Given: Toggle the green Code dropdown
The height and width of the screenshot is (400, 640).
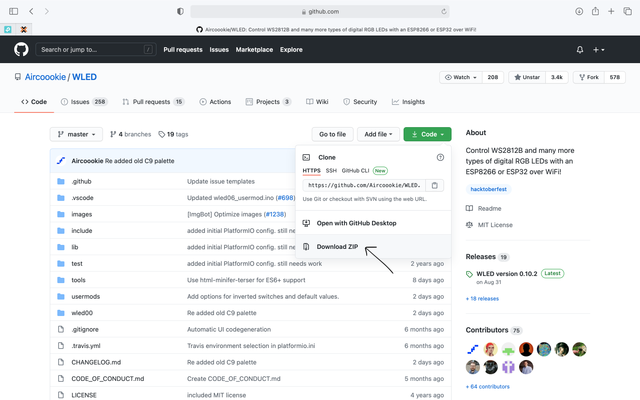Looking at the screenshot, I should (x=427, y=134).
